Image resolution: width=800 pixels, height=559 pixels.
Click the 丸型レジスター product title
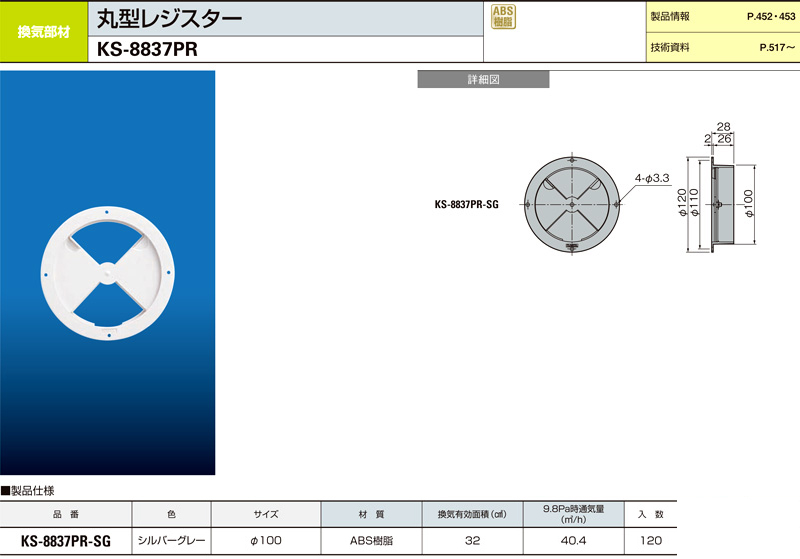[169, 19]
